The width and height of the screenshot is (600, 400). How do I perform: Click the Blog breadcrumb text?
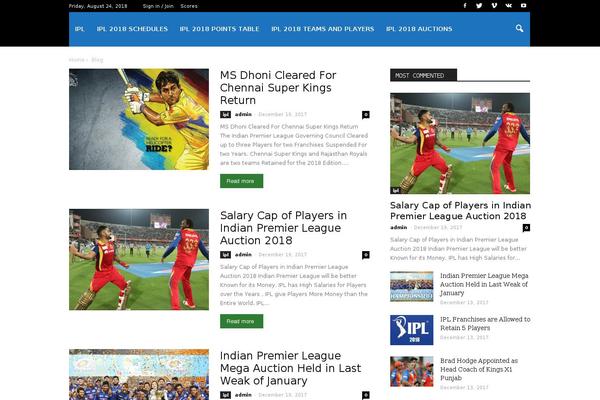pos(97,60)
